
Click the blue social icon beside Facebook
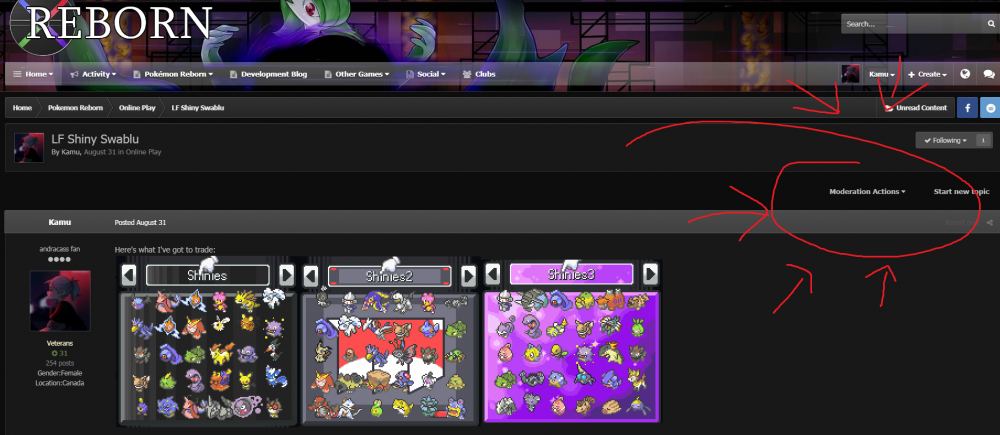click(990, 108)
